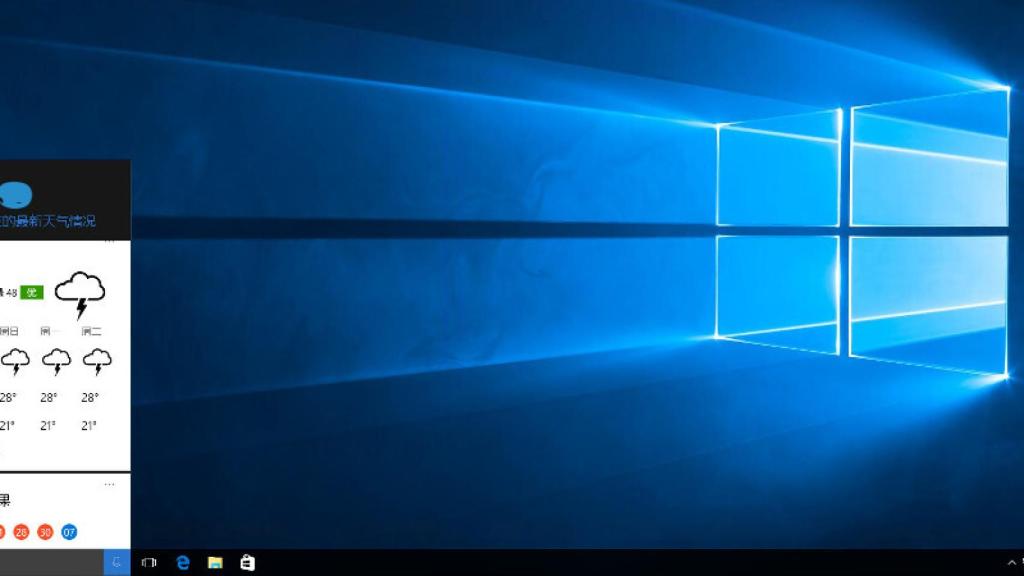Viewport: 1024px width, 576px height.
Task: Select Sunday's small thunderstorm forecast icon
Action: (x=13, y=358)
